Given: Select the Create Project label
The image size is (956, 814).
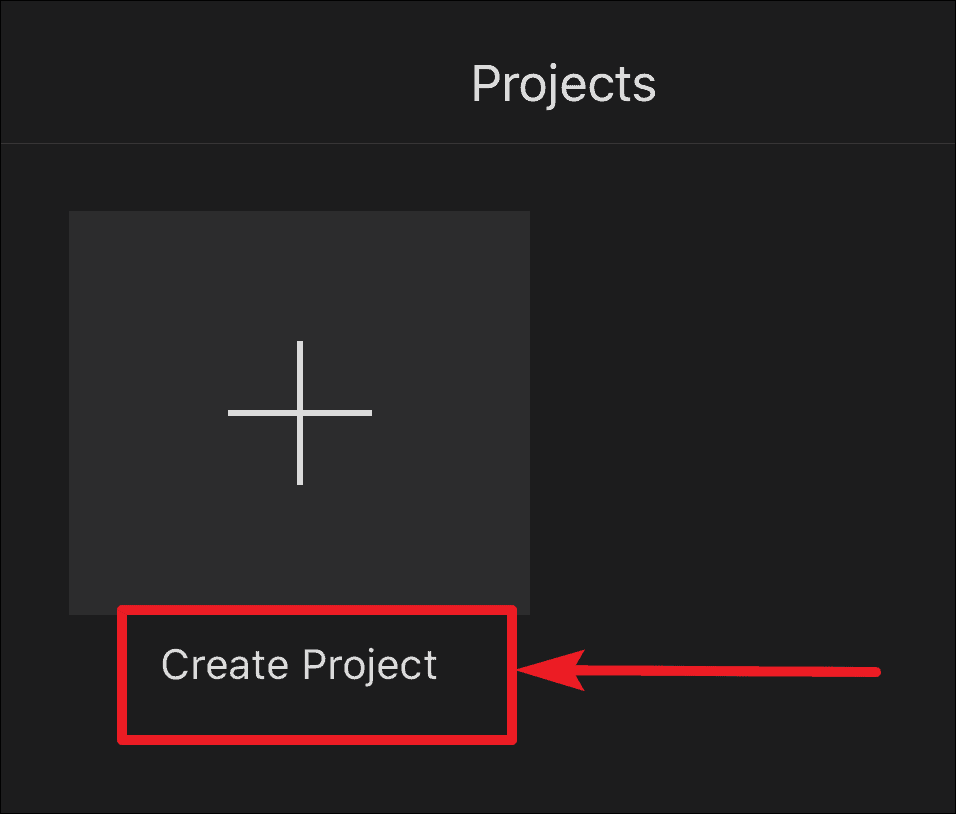Looking at the screenshot, I should point(299,664).
